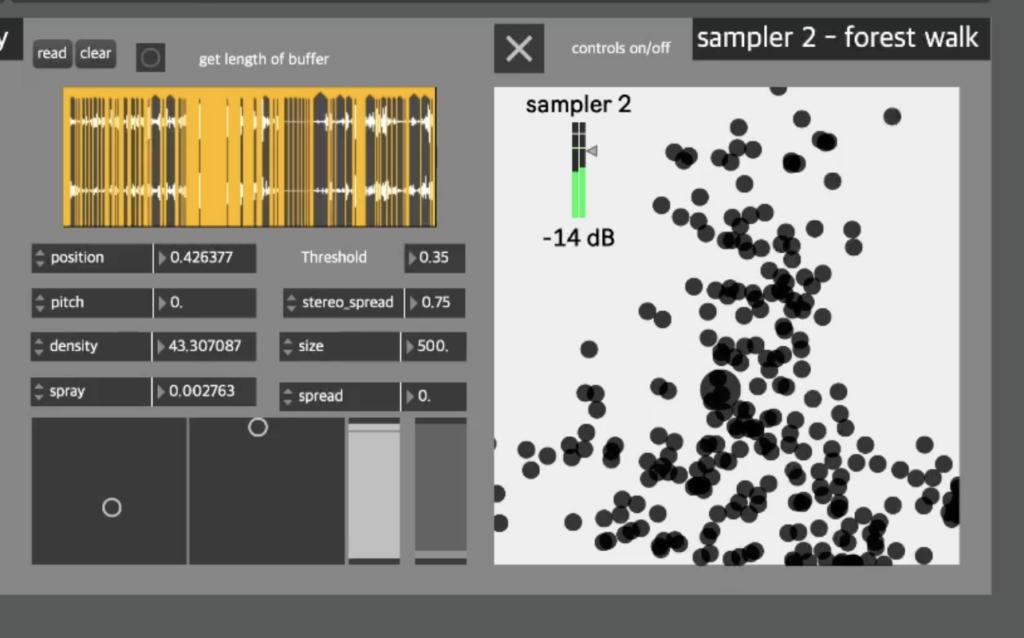Toggle controls on/off with the X icon
The height and width of the screenshot is (638, 1024).
pyautogui.click(x=518, y=48)
